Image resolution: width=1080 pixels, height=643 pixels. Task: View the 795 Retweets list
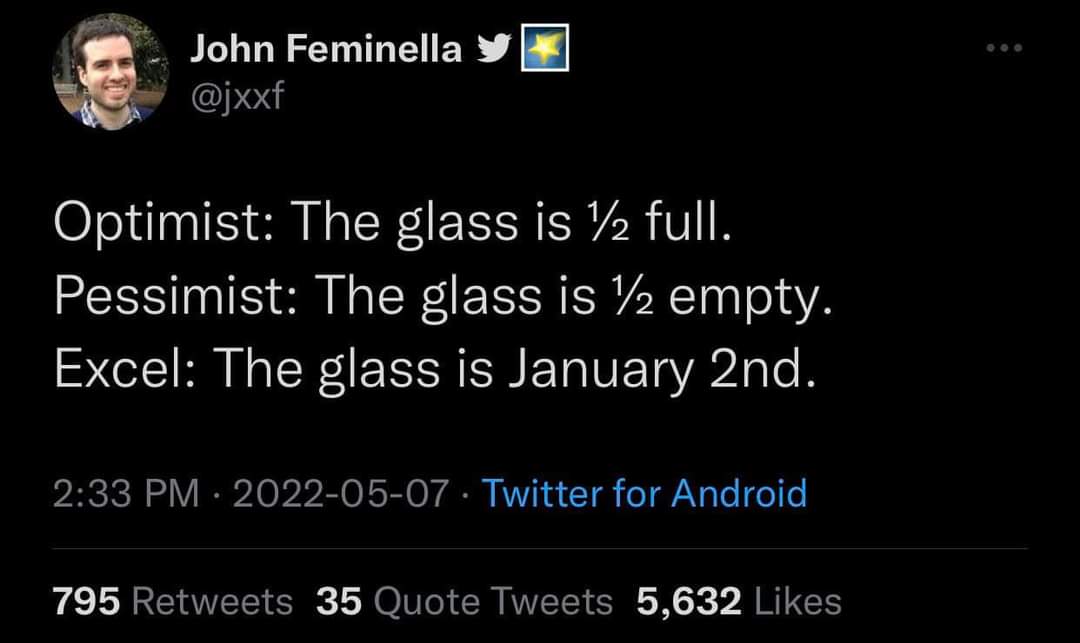pyautogui.click(x=173, y=601)
